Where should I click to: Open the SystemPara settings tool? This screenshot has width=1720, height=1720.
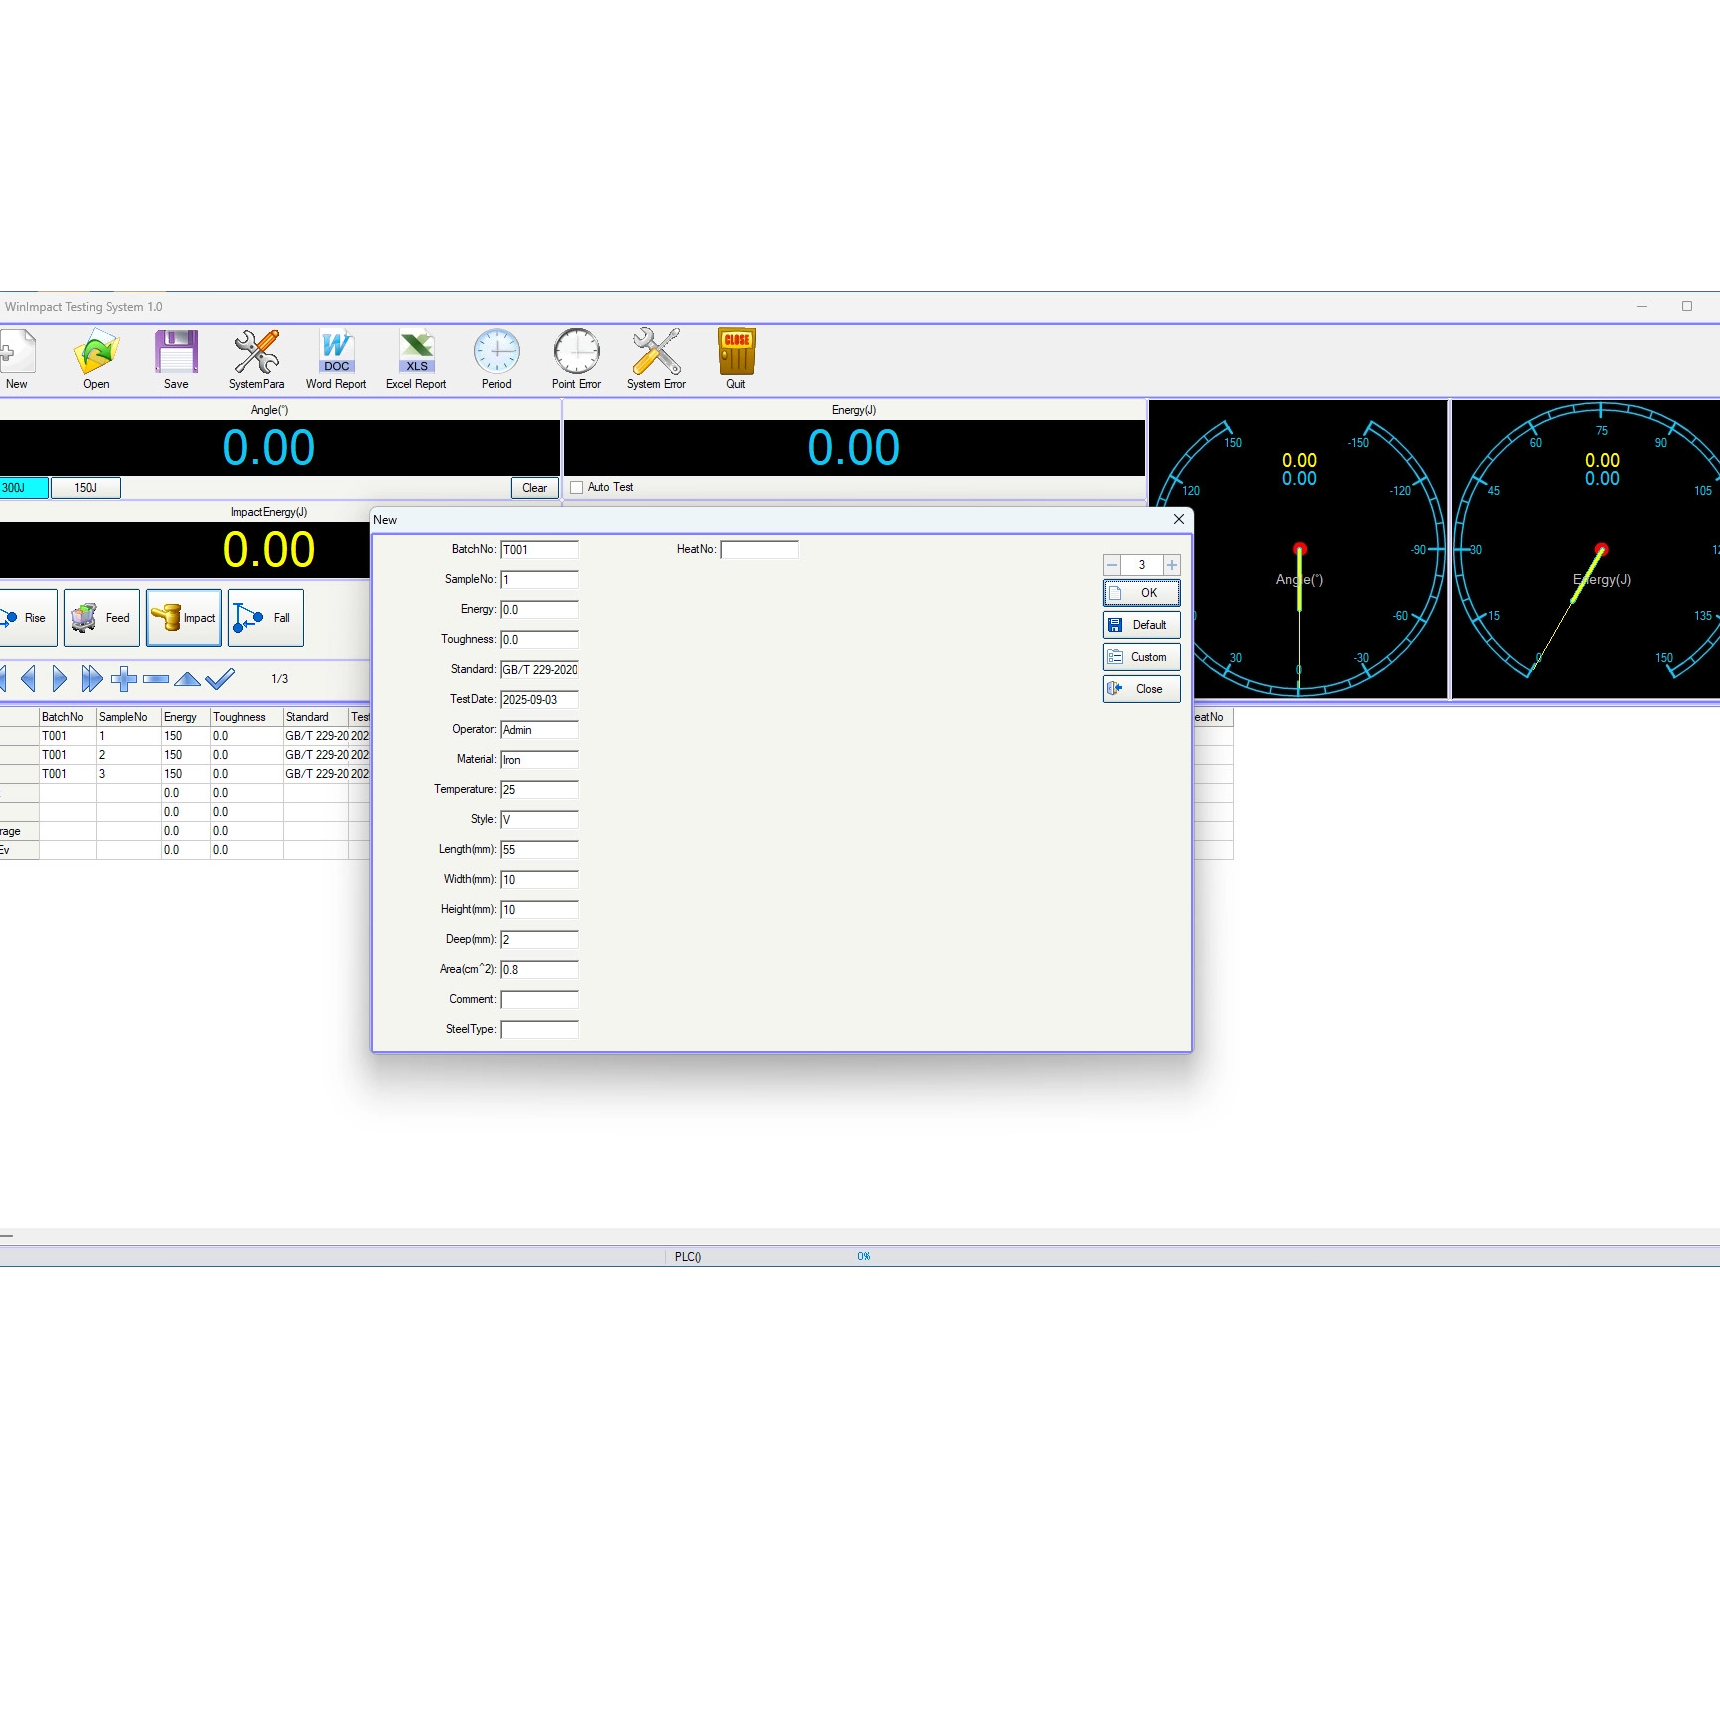[256, 358]
